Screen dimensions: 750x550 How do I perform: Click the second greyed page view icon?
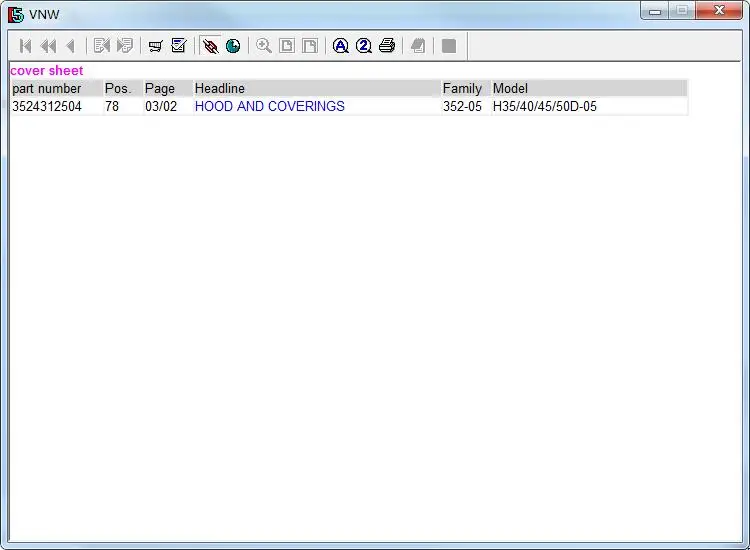(310, 46)
